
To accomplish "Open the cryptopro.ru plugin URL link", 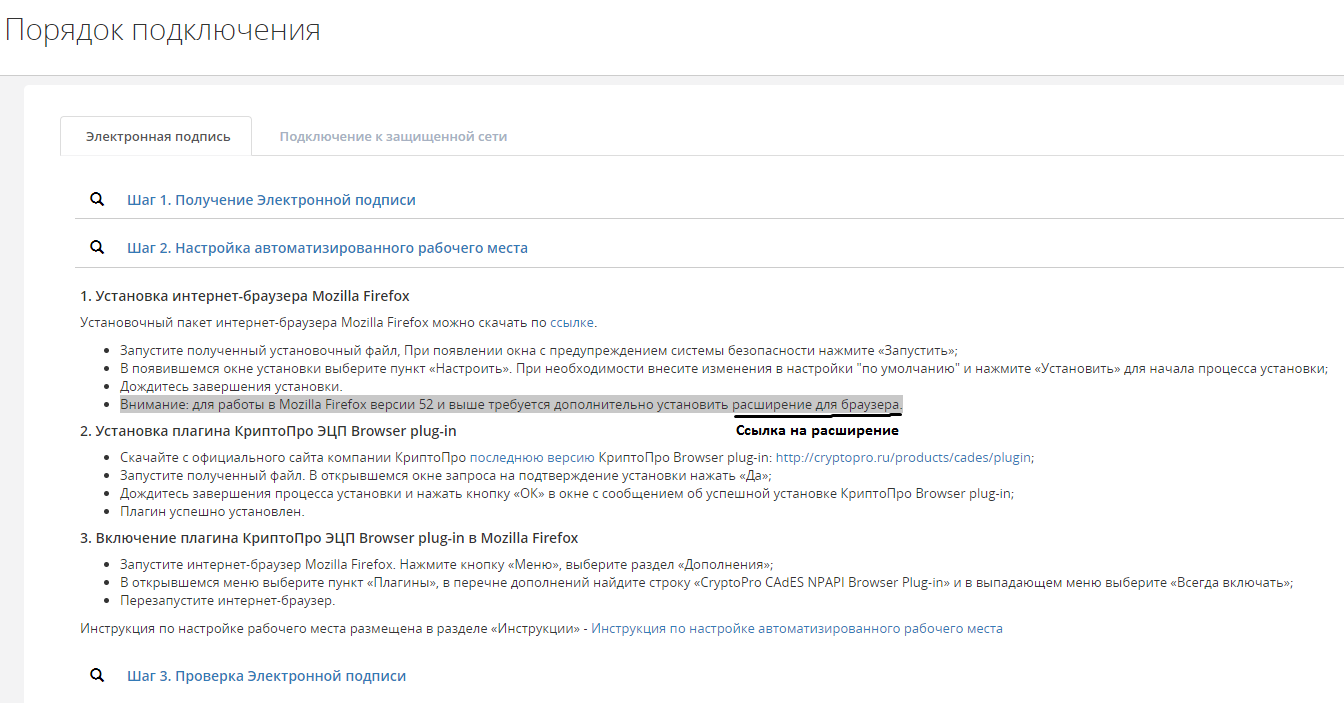I will (x=903, y=457).
